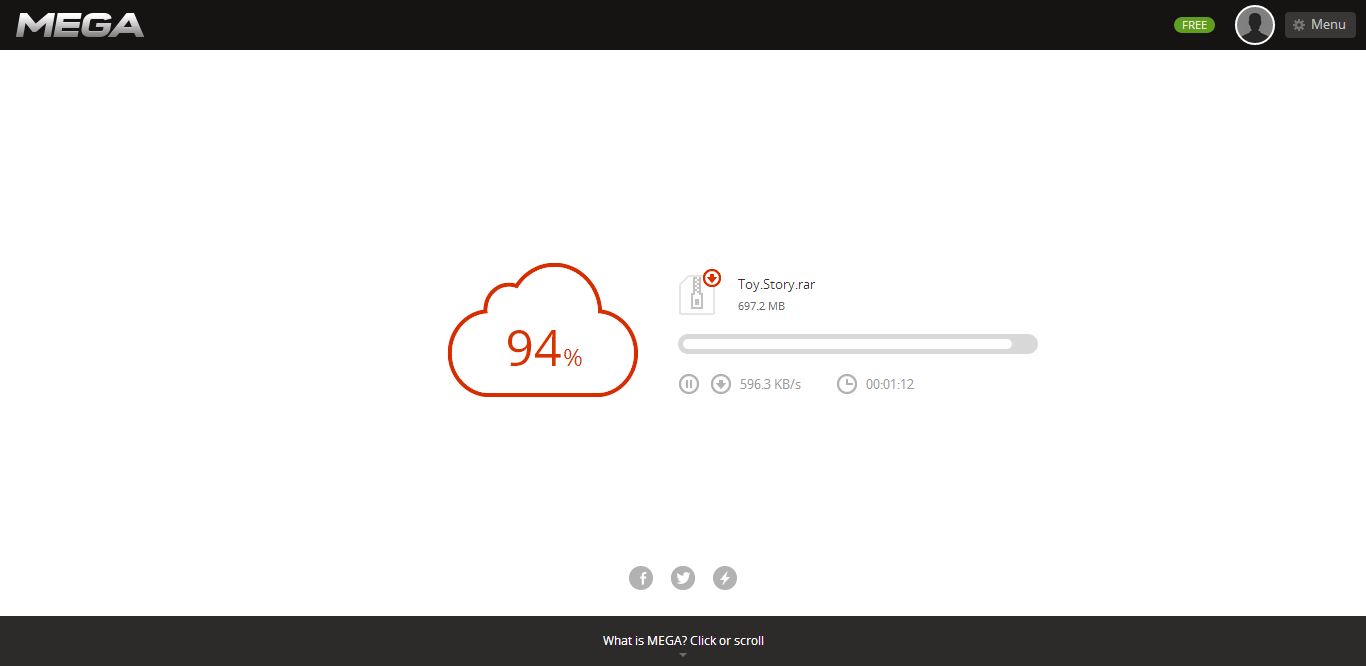Click the small down arrow in footer

[683, 655]
